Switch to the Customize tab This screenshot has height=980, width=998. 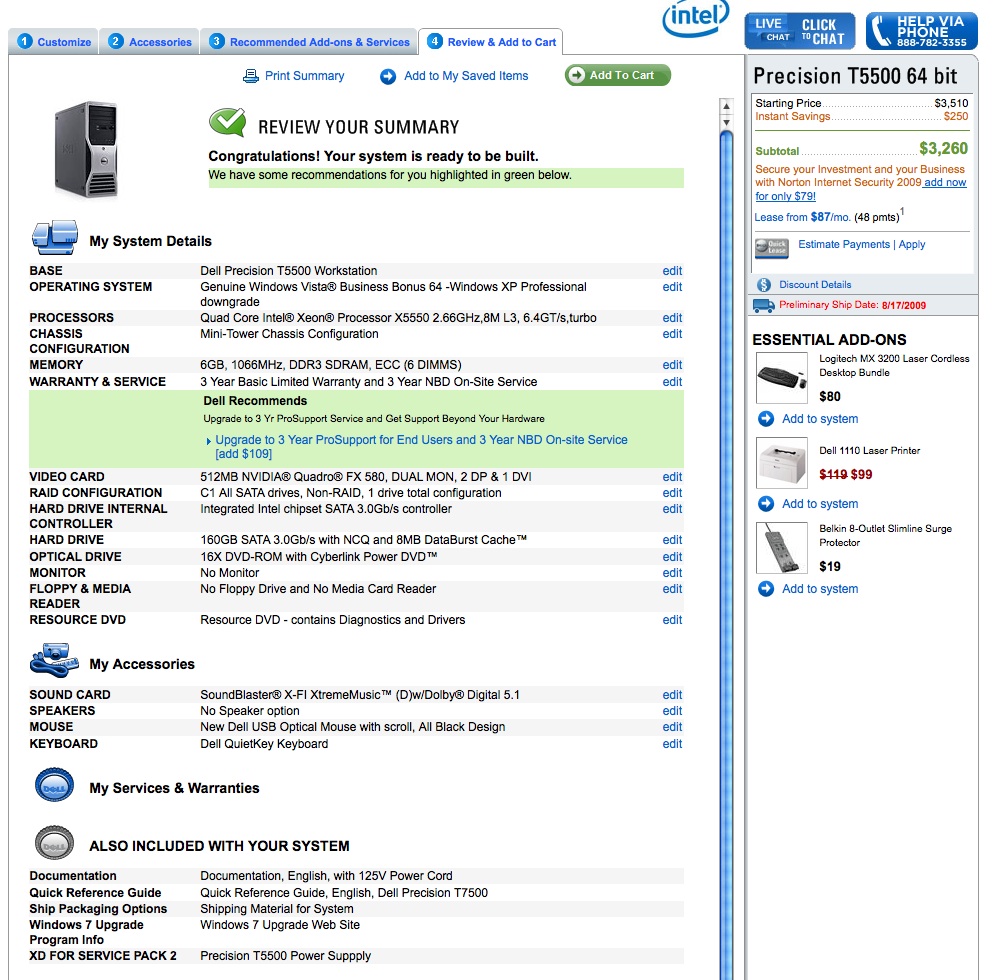point(53,42)
